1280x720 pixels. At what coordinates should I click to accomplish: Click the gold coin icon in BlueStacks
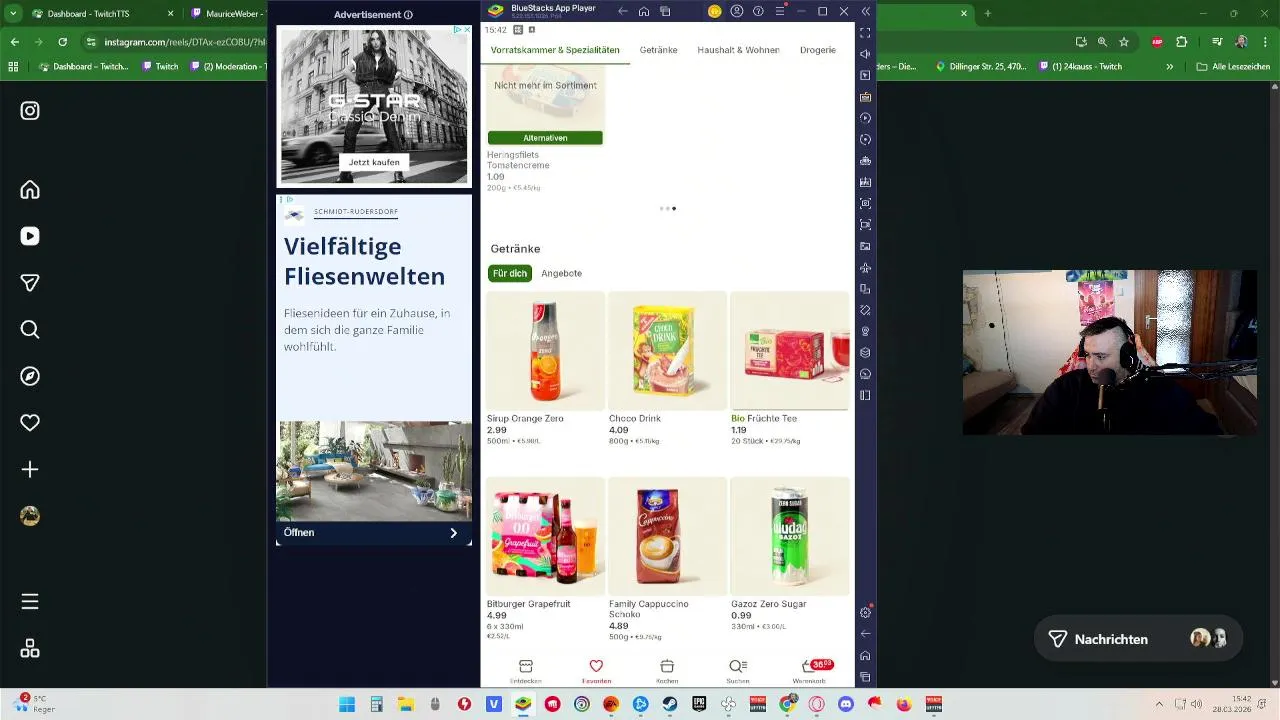(714, 11)
